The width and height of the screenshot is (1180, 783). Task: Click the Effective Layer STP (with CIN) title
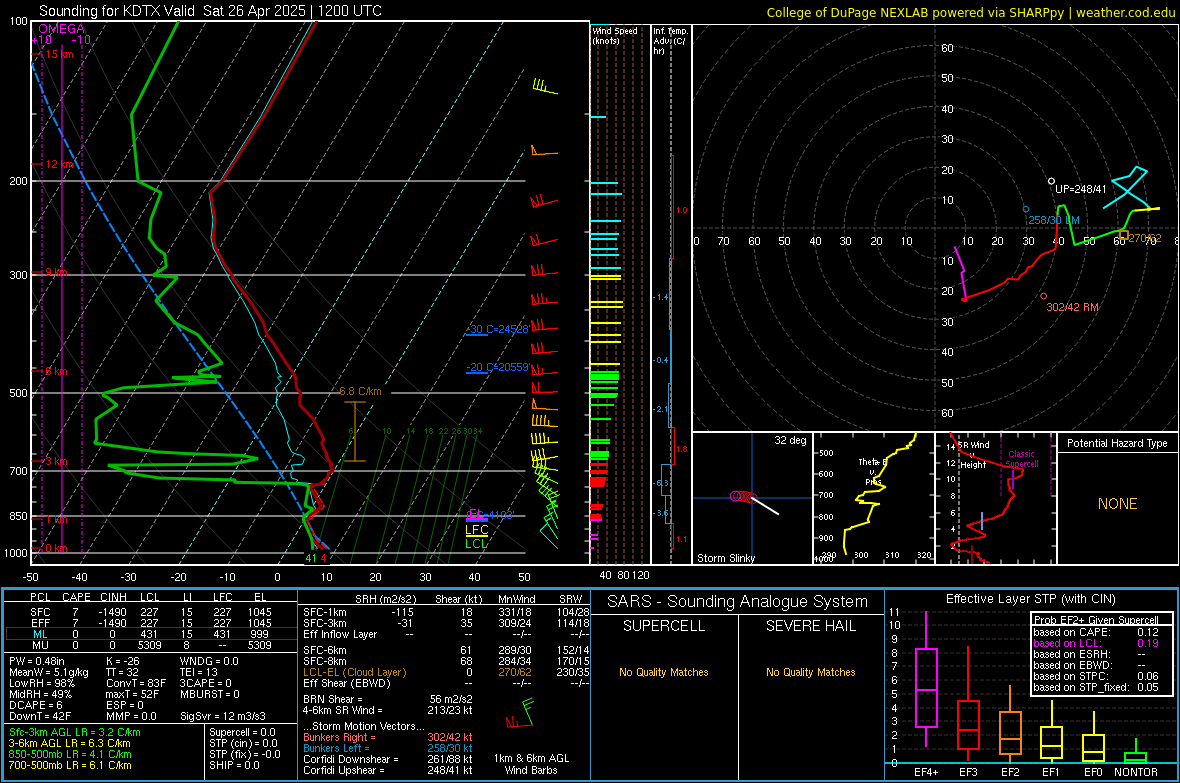[1030, 599]
